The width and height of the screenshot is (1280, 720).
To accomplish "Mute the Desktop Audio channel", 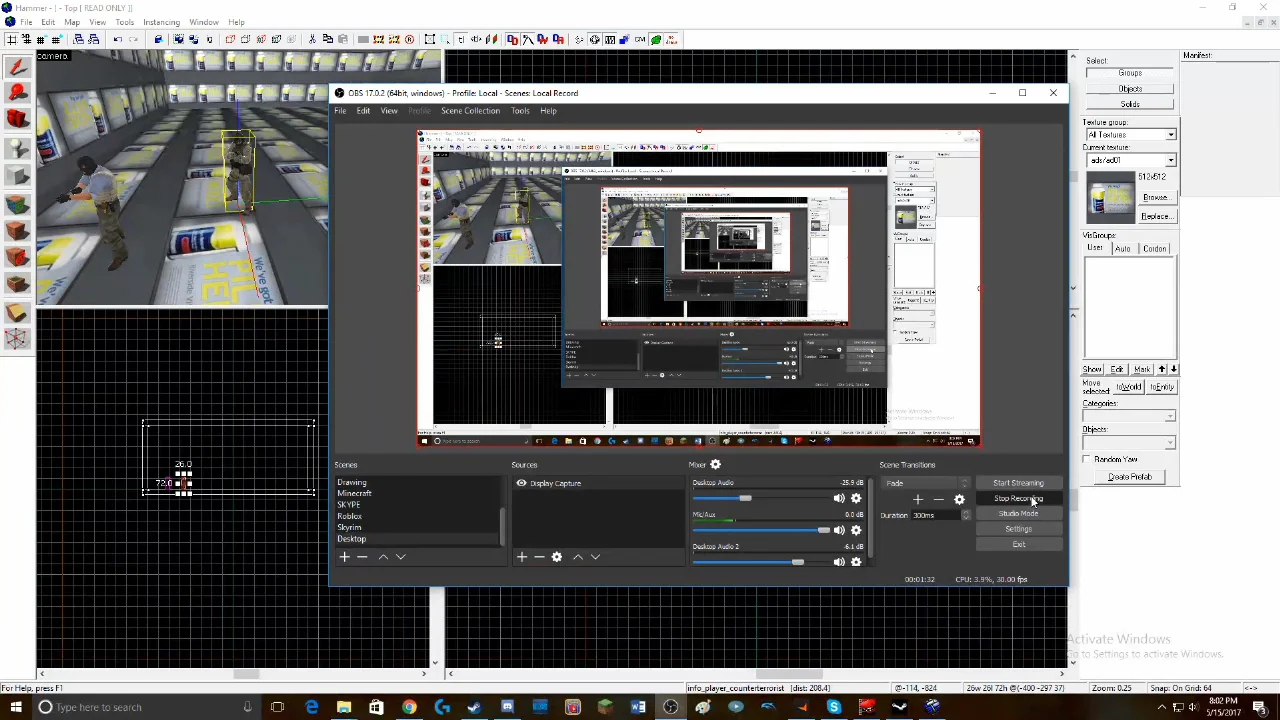I will click(839, 498).
